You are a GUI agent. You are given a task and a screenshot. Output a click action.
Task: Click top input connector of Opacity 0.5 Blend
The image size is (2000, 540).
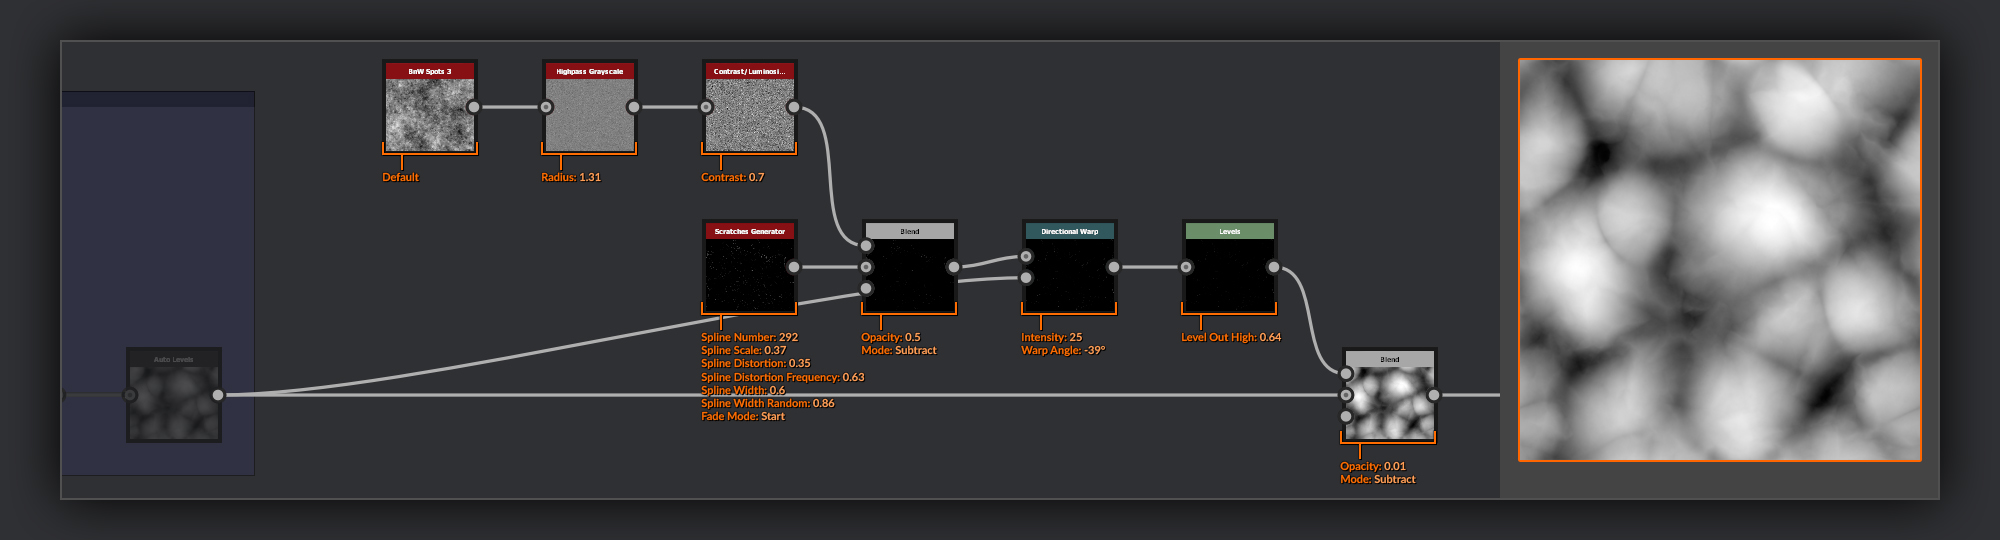(x=866, y=246)
